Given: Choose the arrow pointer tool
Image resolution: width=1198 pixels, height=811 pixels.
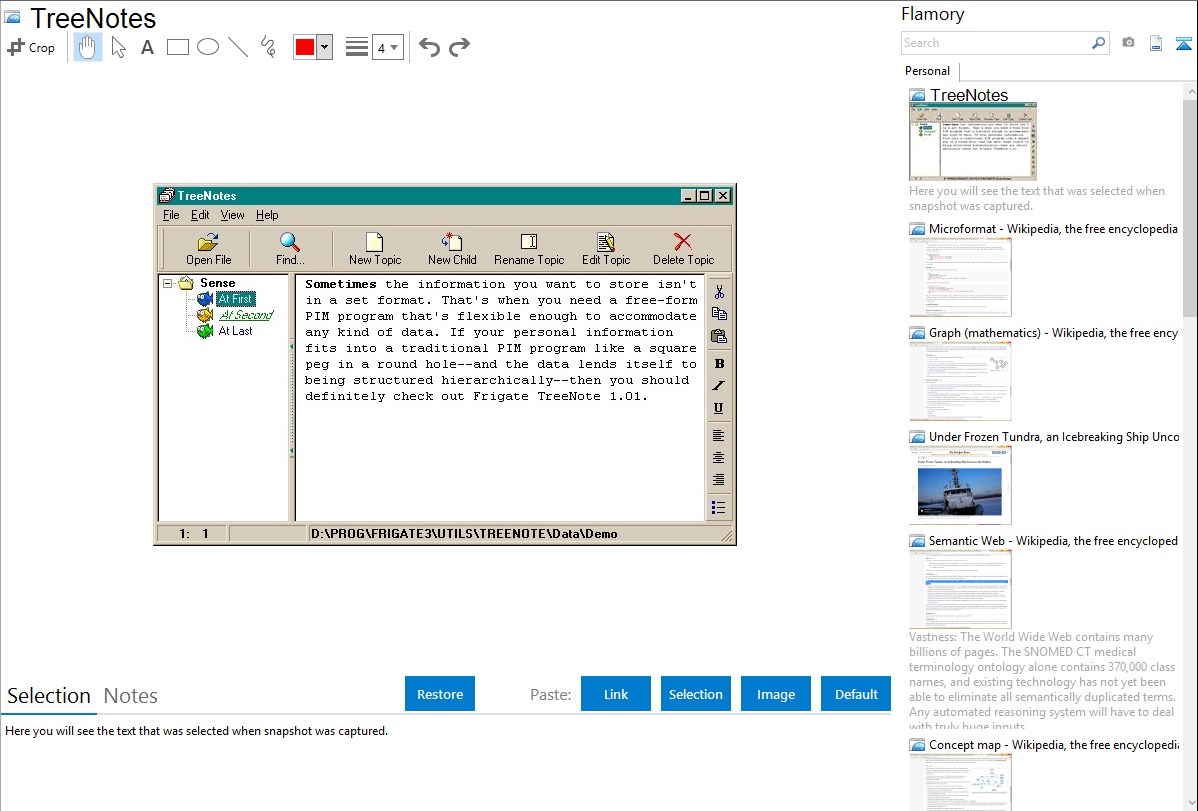Looking at the screenshot, I should pos(118,47).
